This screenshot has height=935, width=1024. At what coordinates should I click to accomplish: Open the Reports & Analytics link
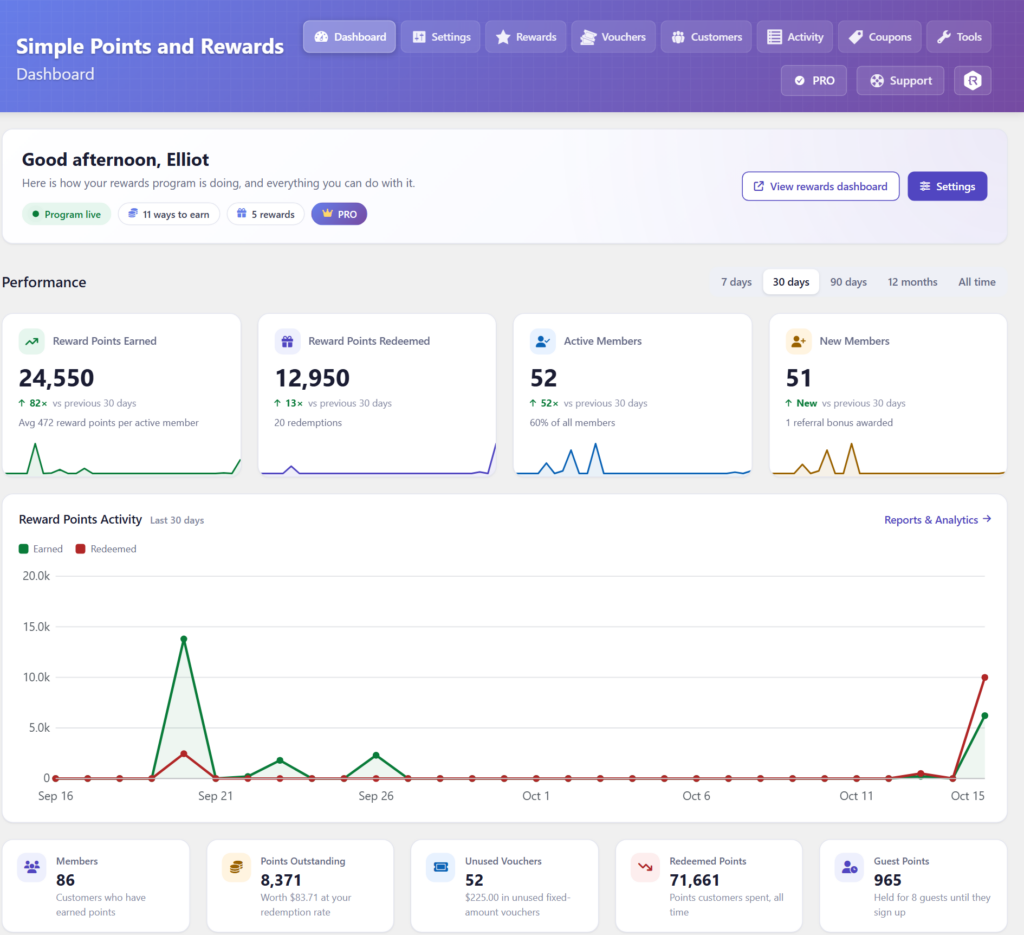tap(938, 520)
